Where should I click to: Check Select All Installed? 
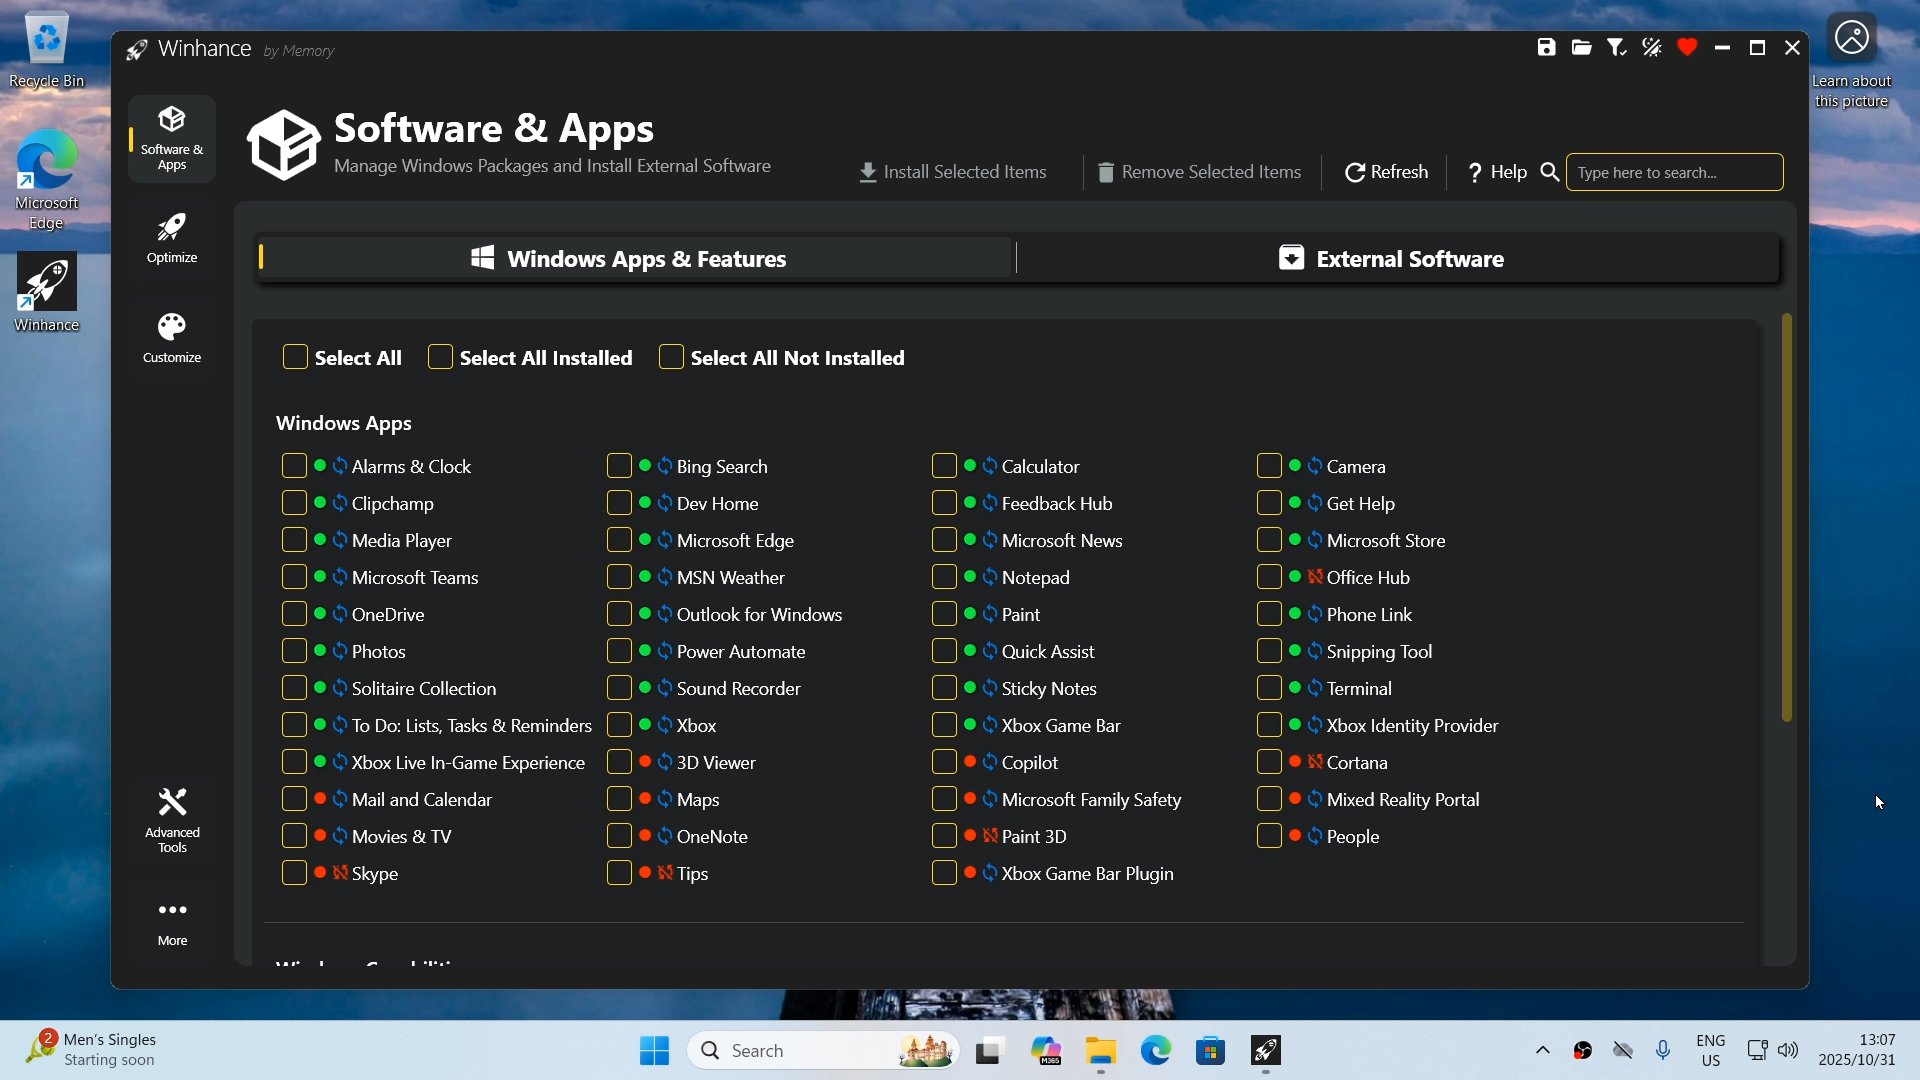click(x=439, y=357)
